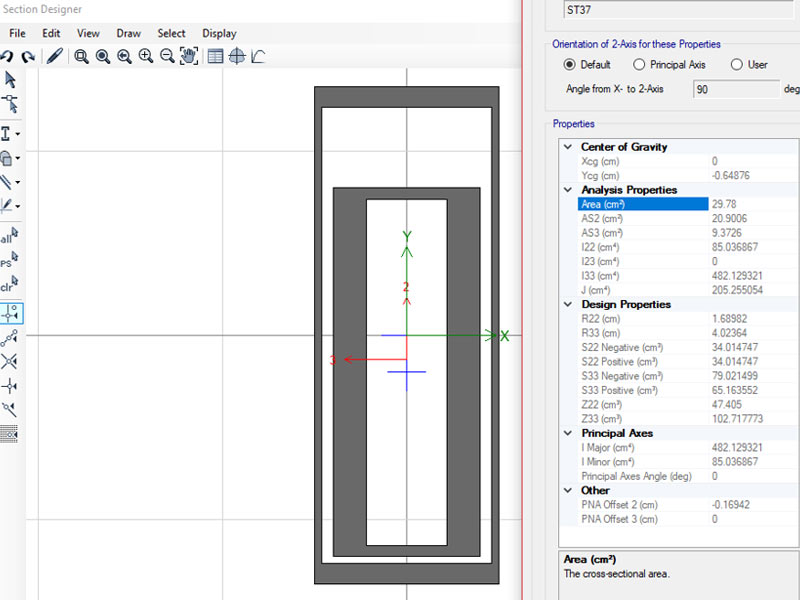Select the PNA Offset 2 (cm) row
The image size is (800, 600).
coord(688,505)
